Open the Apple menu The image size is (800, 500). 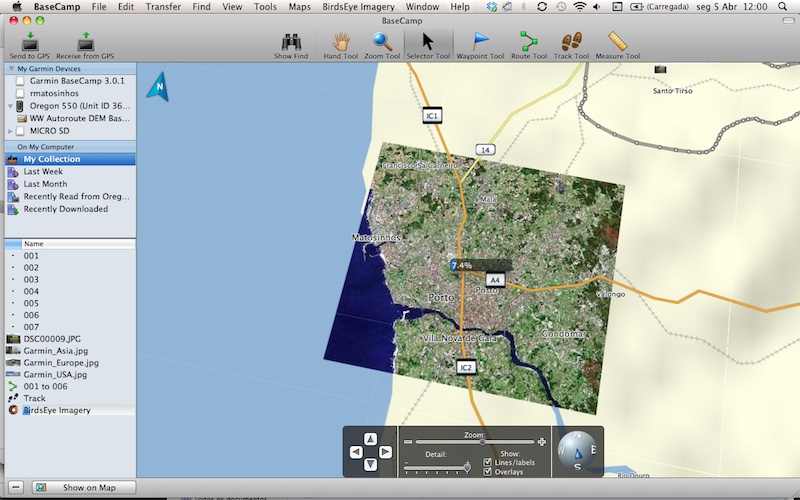17,7
